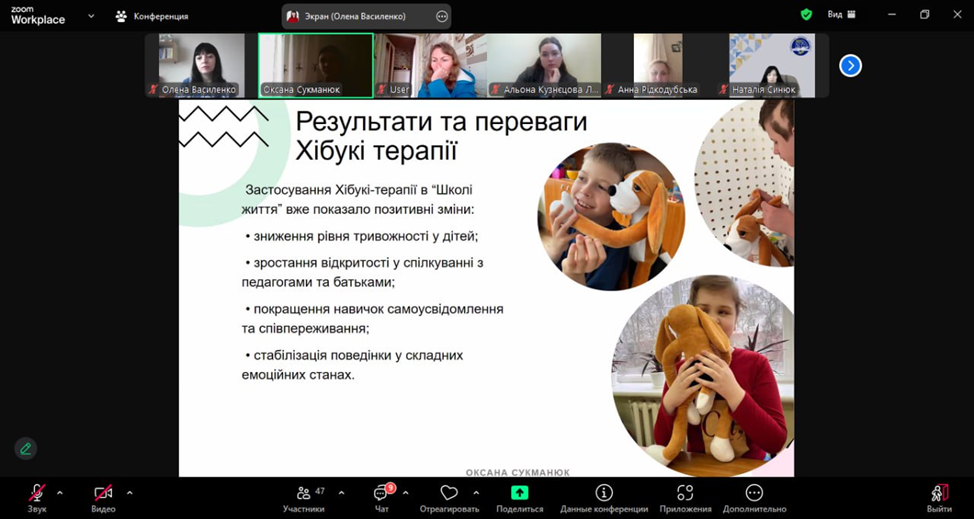Screen dimensions: 974x519
Task: Open annotation pencil tool icon
Action: [25, 448]
